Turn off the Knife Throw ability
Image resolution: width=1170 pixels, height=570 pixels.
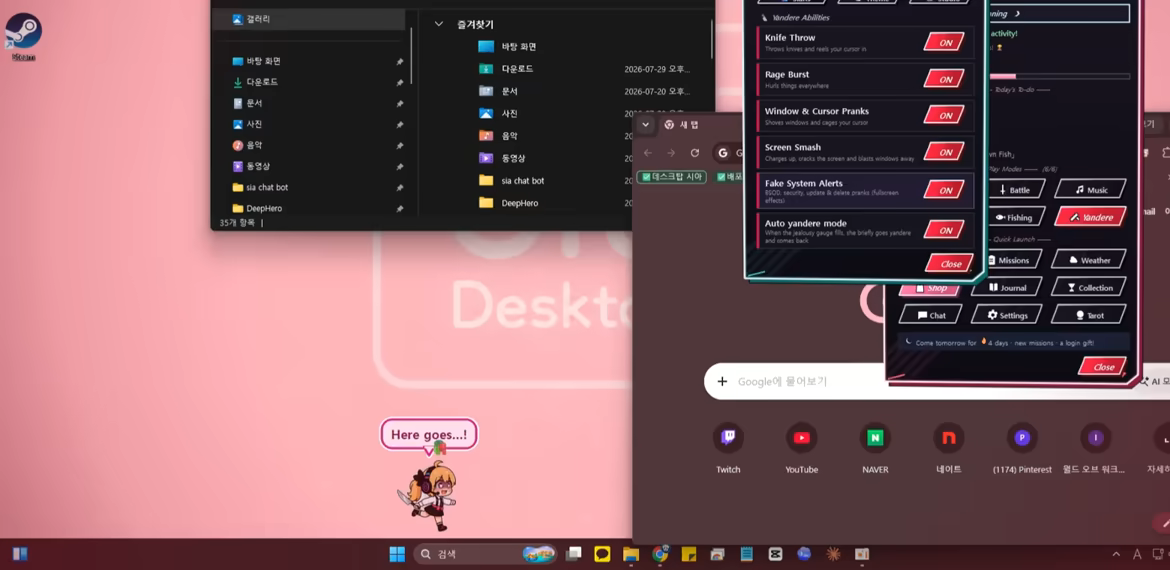coord(944,43)
